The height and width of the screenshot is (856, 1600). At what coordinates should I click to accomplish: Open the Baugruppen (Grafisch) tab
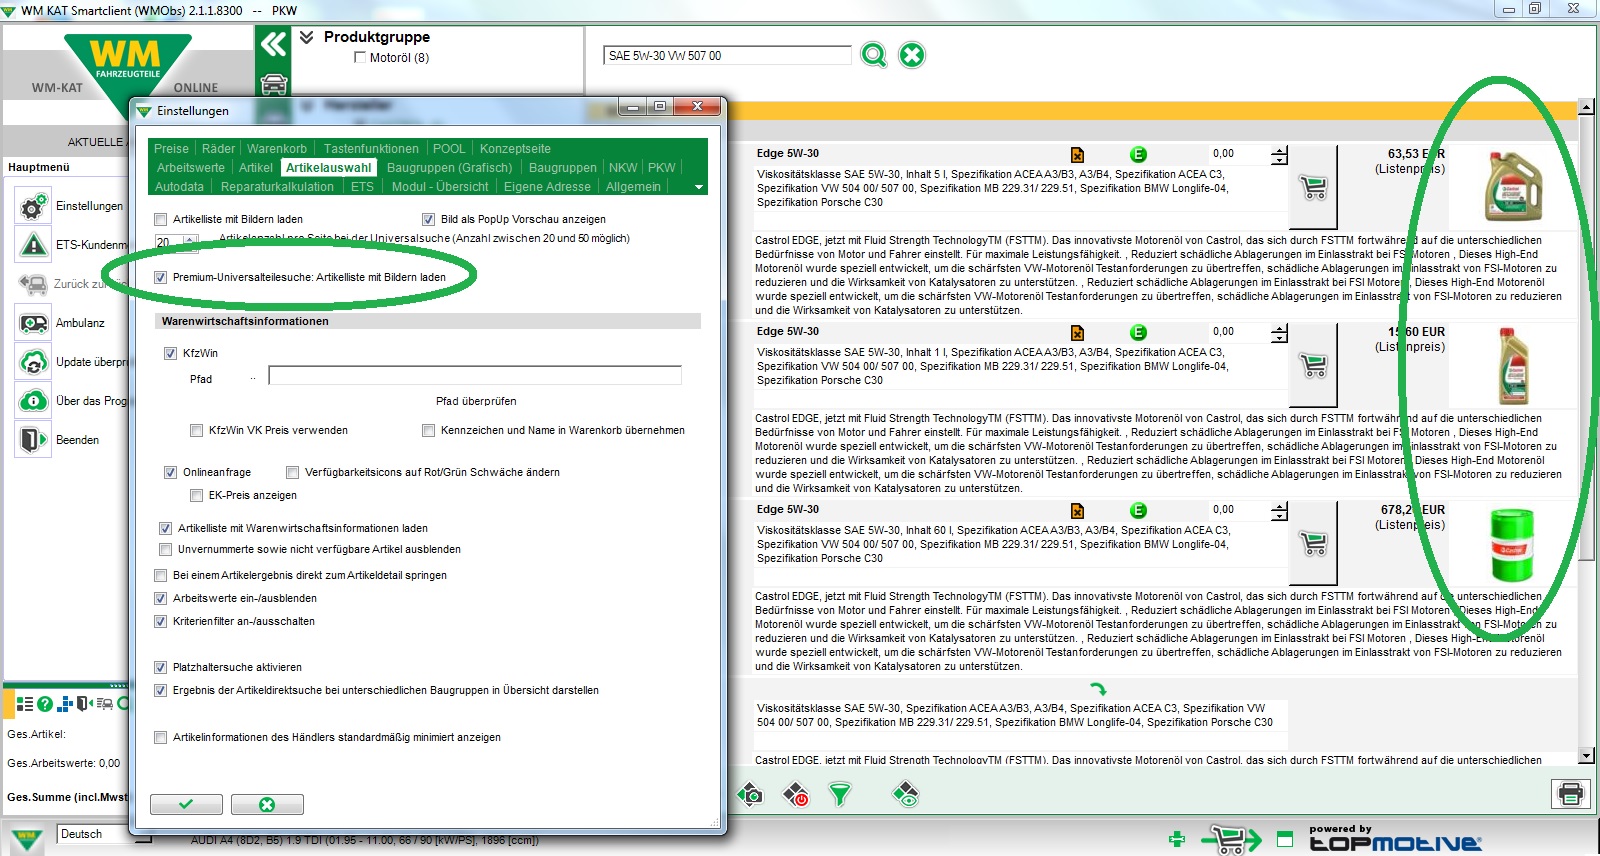[449, 168]
